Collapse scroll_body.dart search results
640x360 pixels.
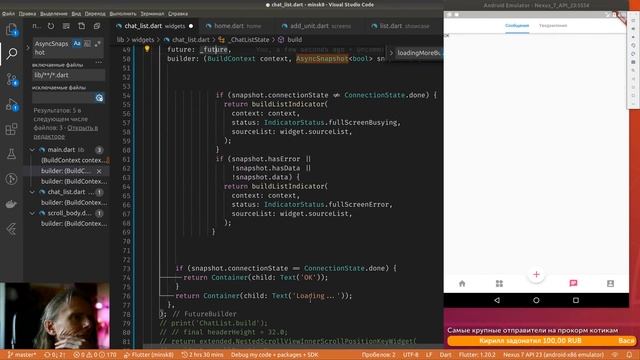click(32, 213)
